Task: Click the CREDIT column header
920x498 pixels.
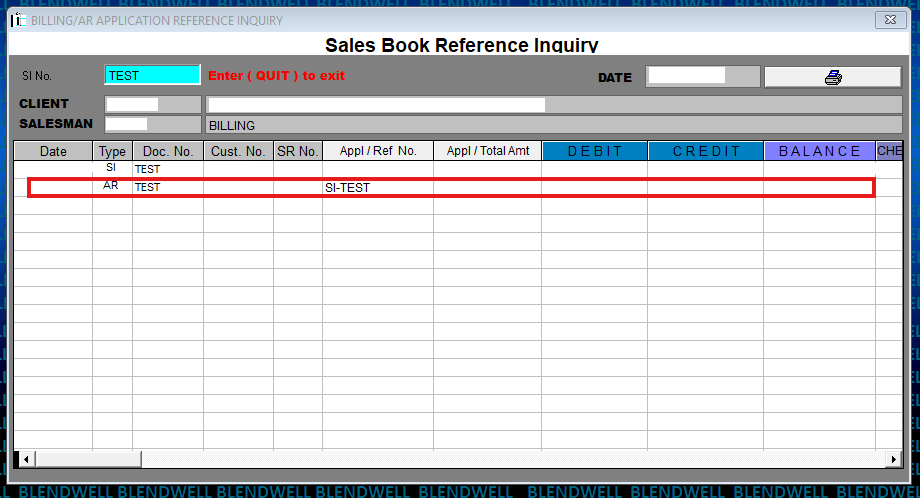Action: (x=706, y=151)
